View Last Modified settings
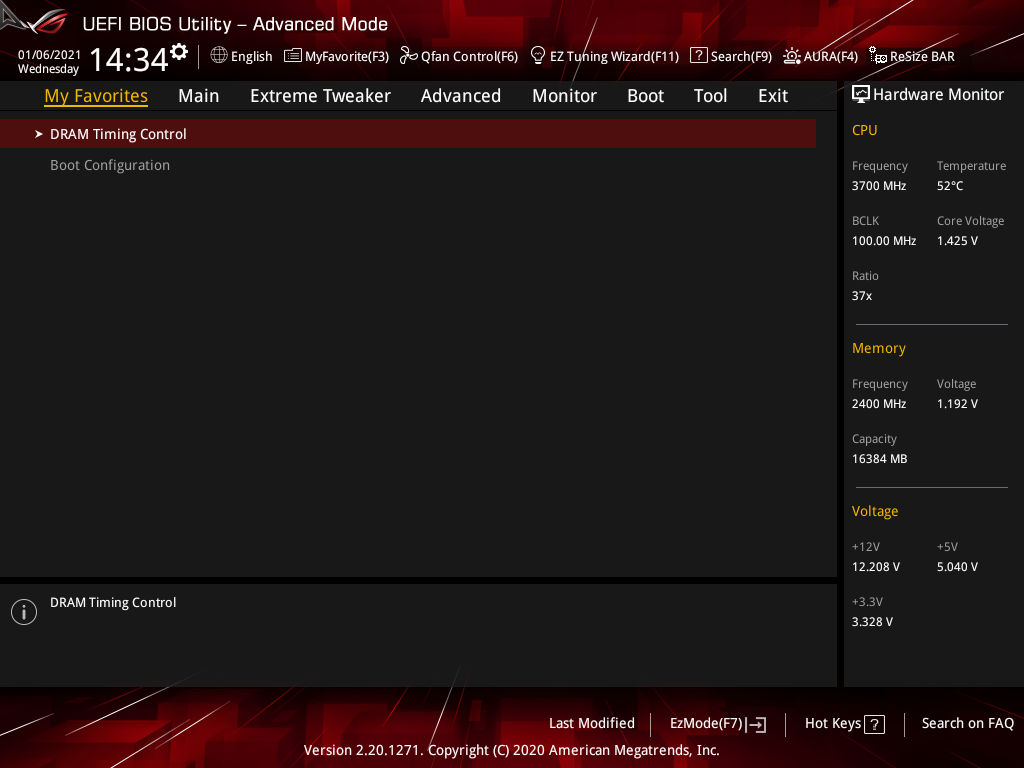This screenshot has height=768, width=1024. (592, 724)
